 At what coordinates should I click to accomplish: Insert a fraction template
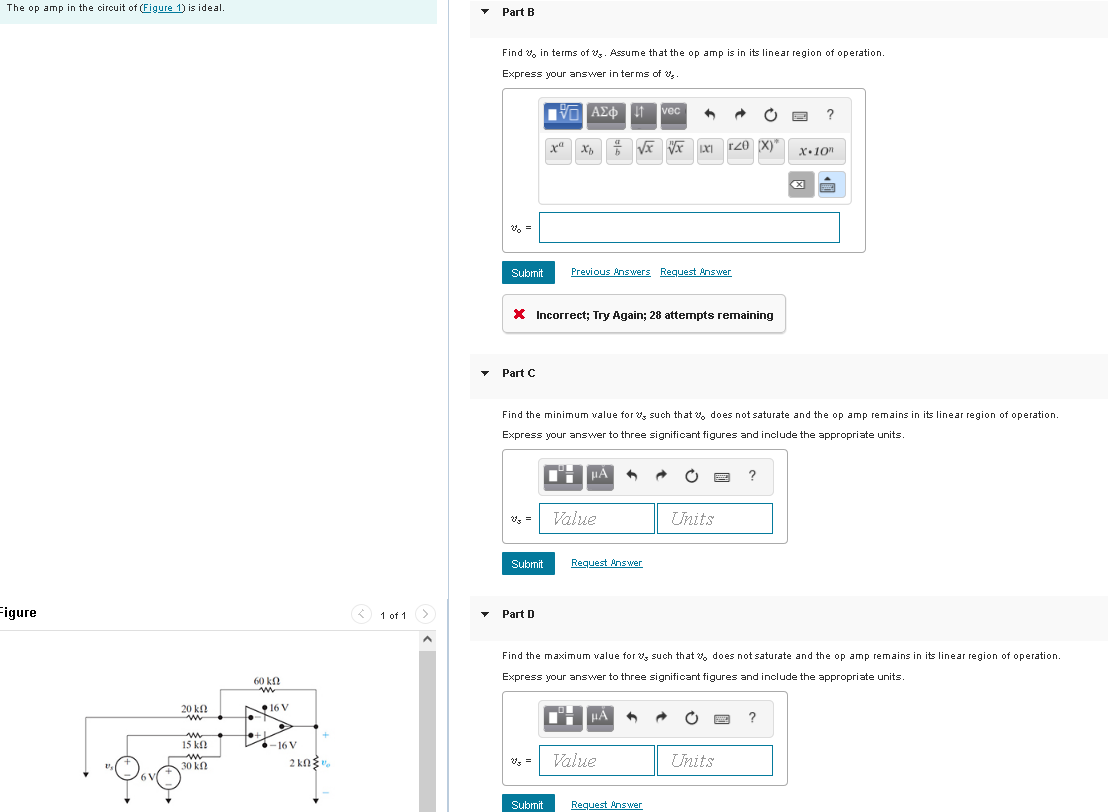pyautogui.click(x=618, y=151)
